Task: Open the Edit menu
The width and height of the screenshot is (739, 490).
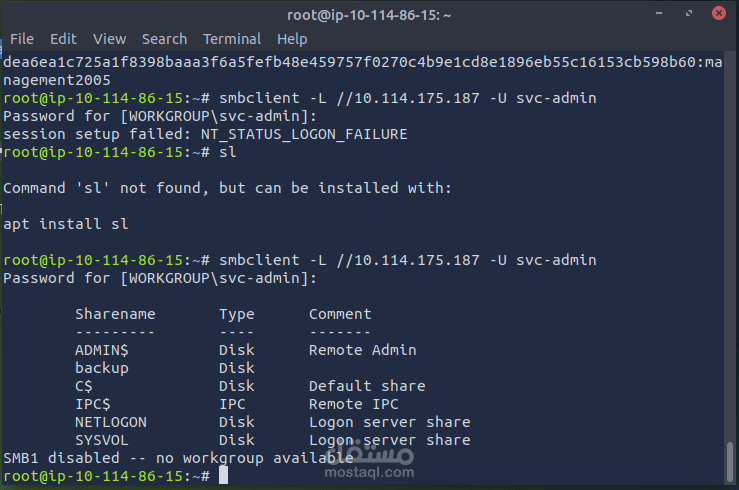Action: click(63, 39)
